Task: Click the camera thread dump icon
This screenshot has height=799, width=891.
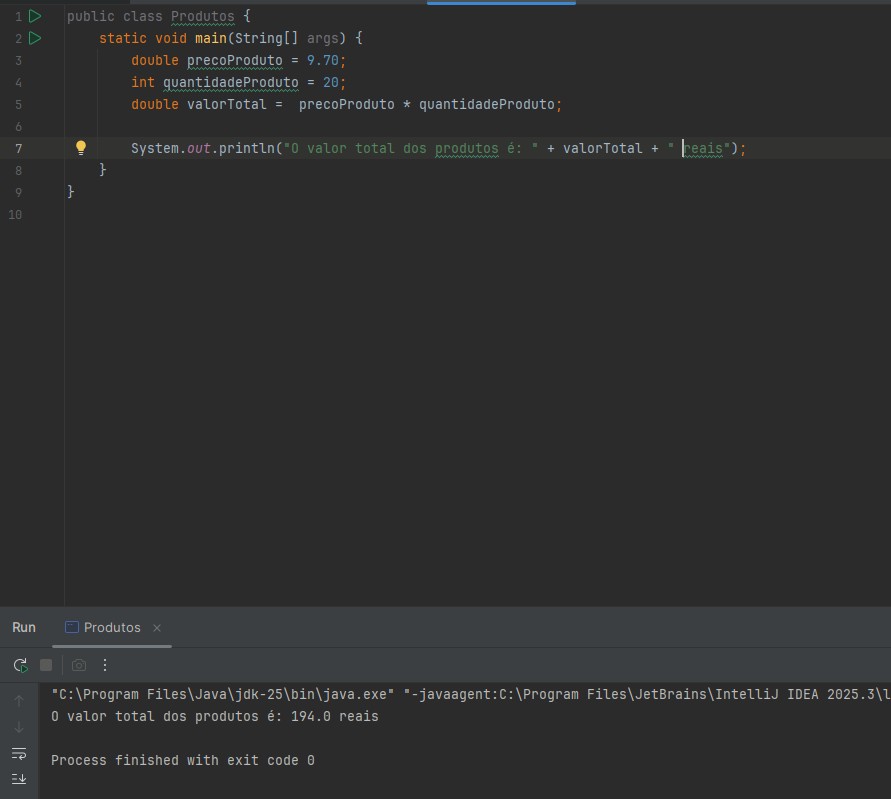Action: click(x=79, y=665)
